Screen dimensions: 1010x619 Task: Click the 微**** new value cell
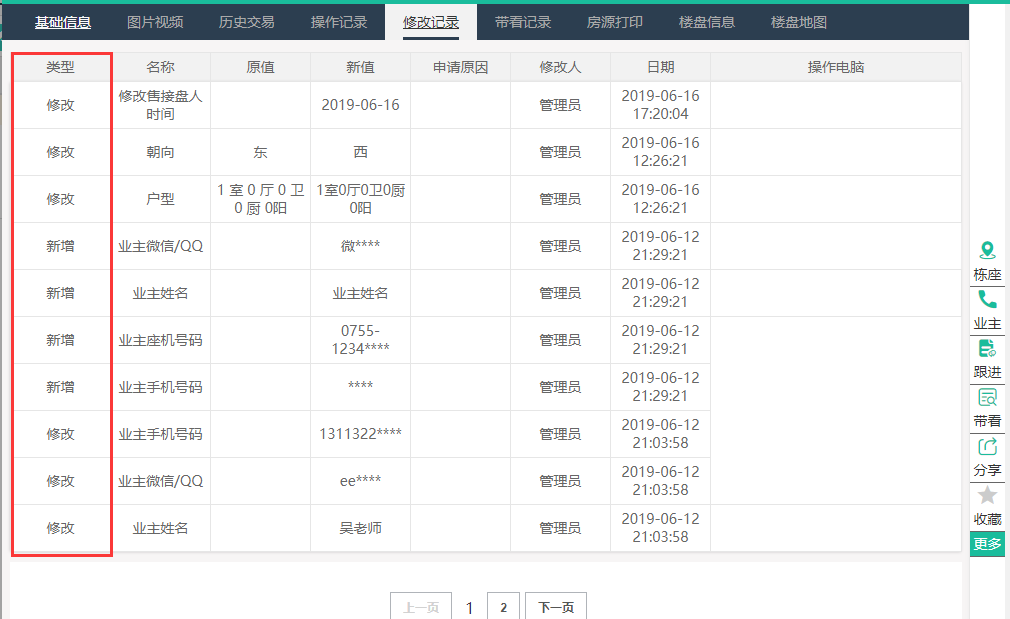coord(360,246)
